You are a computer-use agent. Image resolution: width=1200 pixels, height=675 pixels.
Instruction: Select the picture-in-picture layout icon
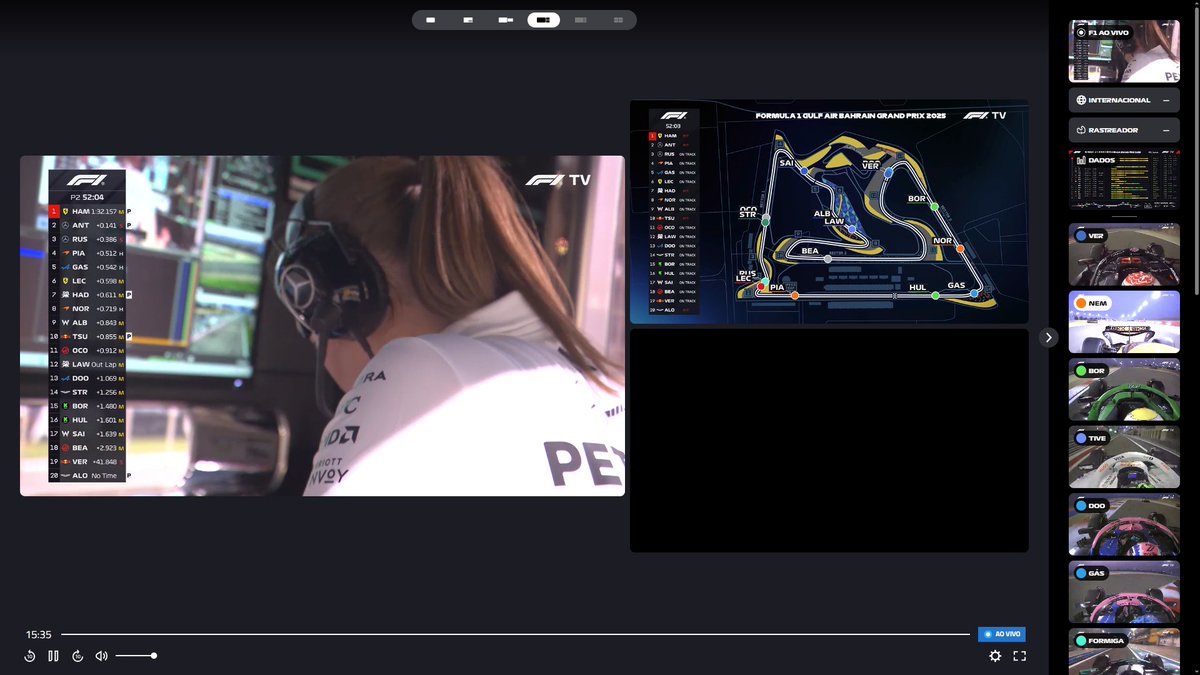[468, 19]
